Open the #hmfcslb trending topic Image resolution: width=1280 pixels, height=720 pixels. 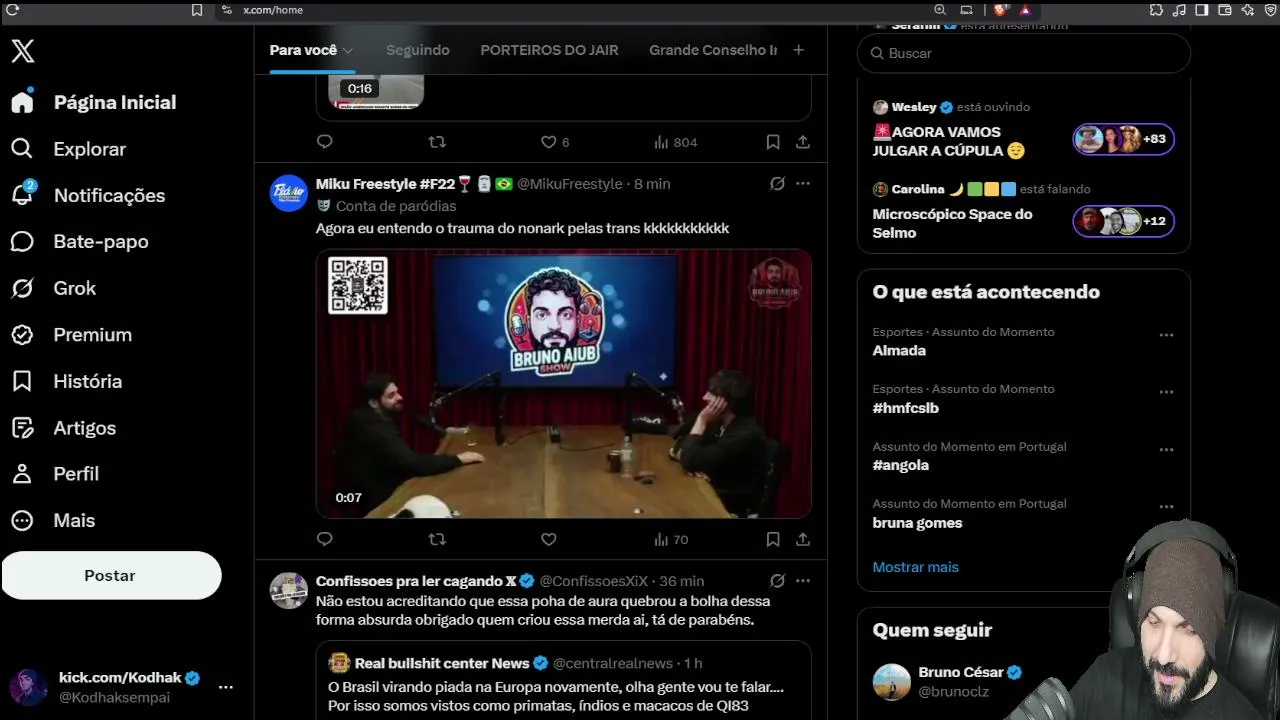click(905, 408)
